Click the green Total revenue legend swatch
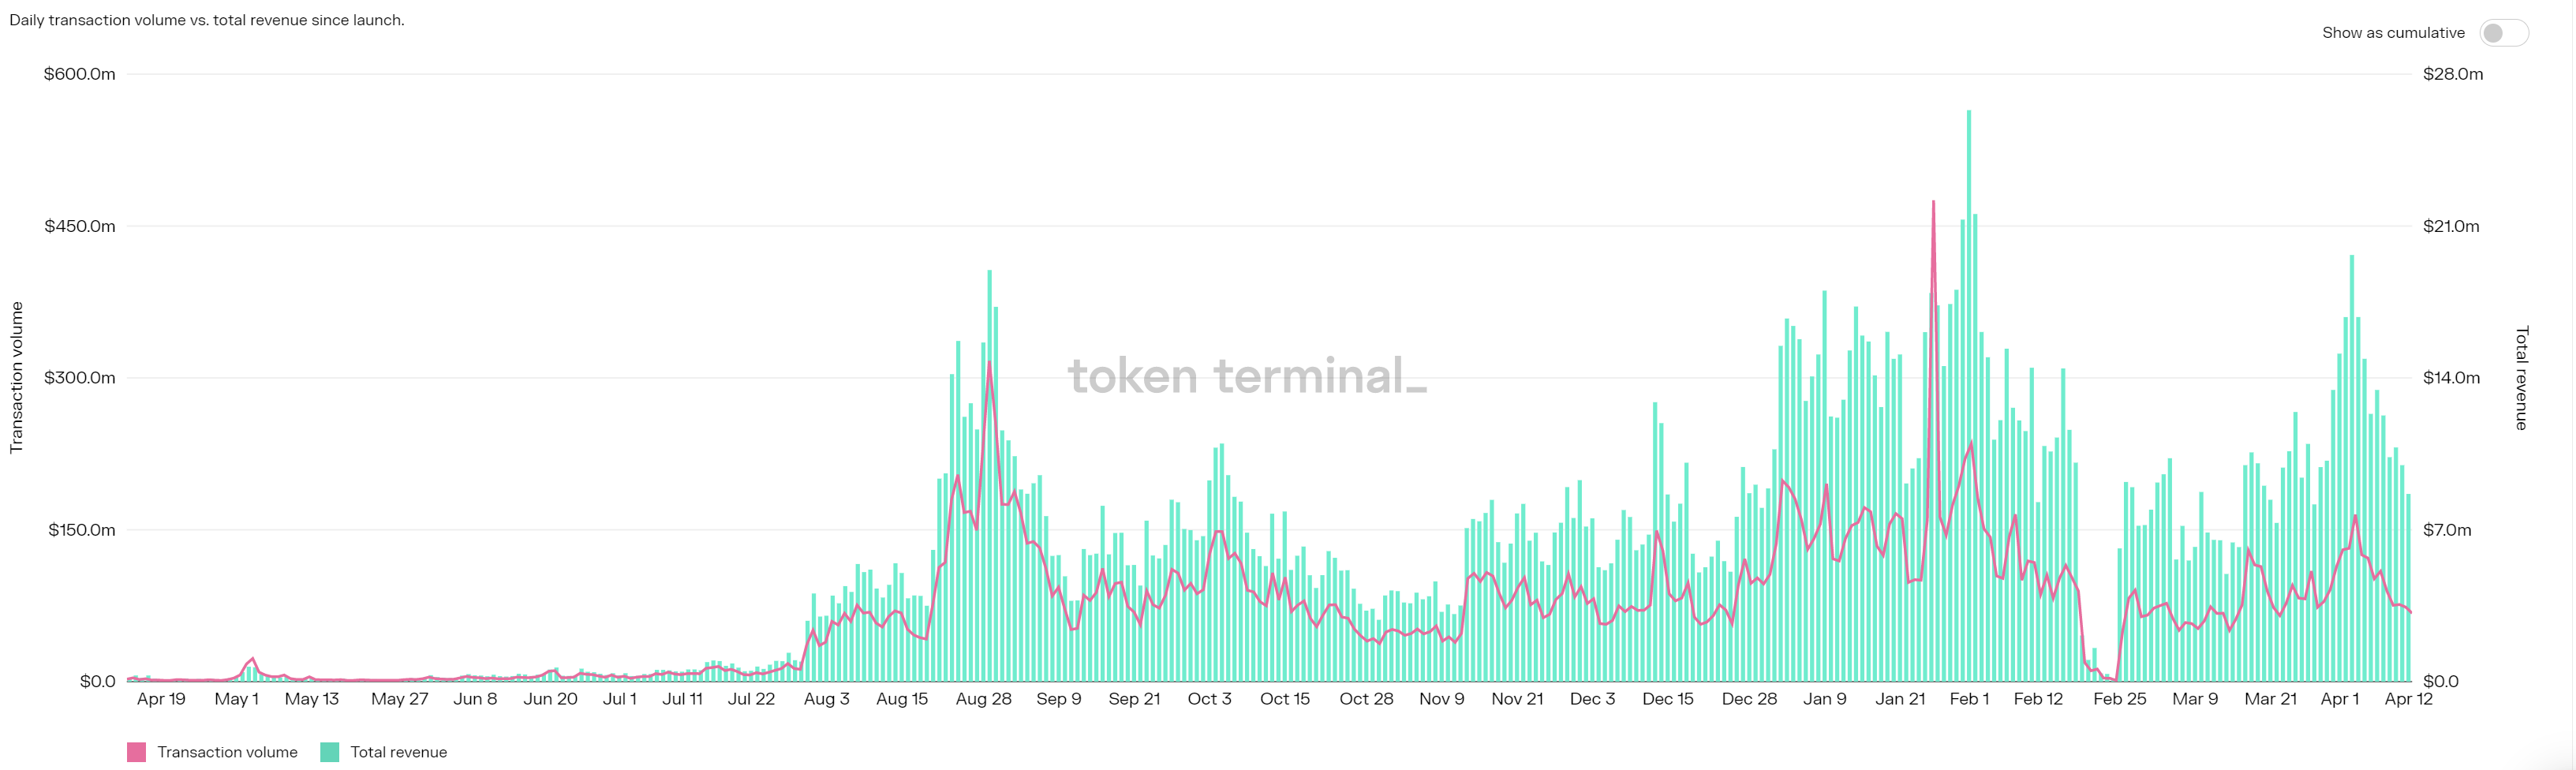This screenshot has height=770, width=2576. tap(329, 752)
